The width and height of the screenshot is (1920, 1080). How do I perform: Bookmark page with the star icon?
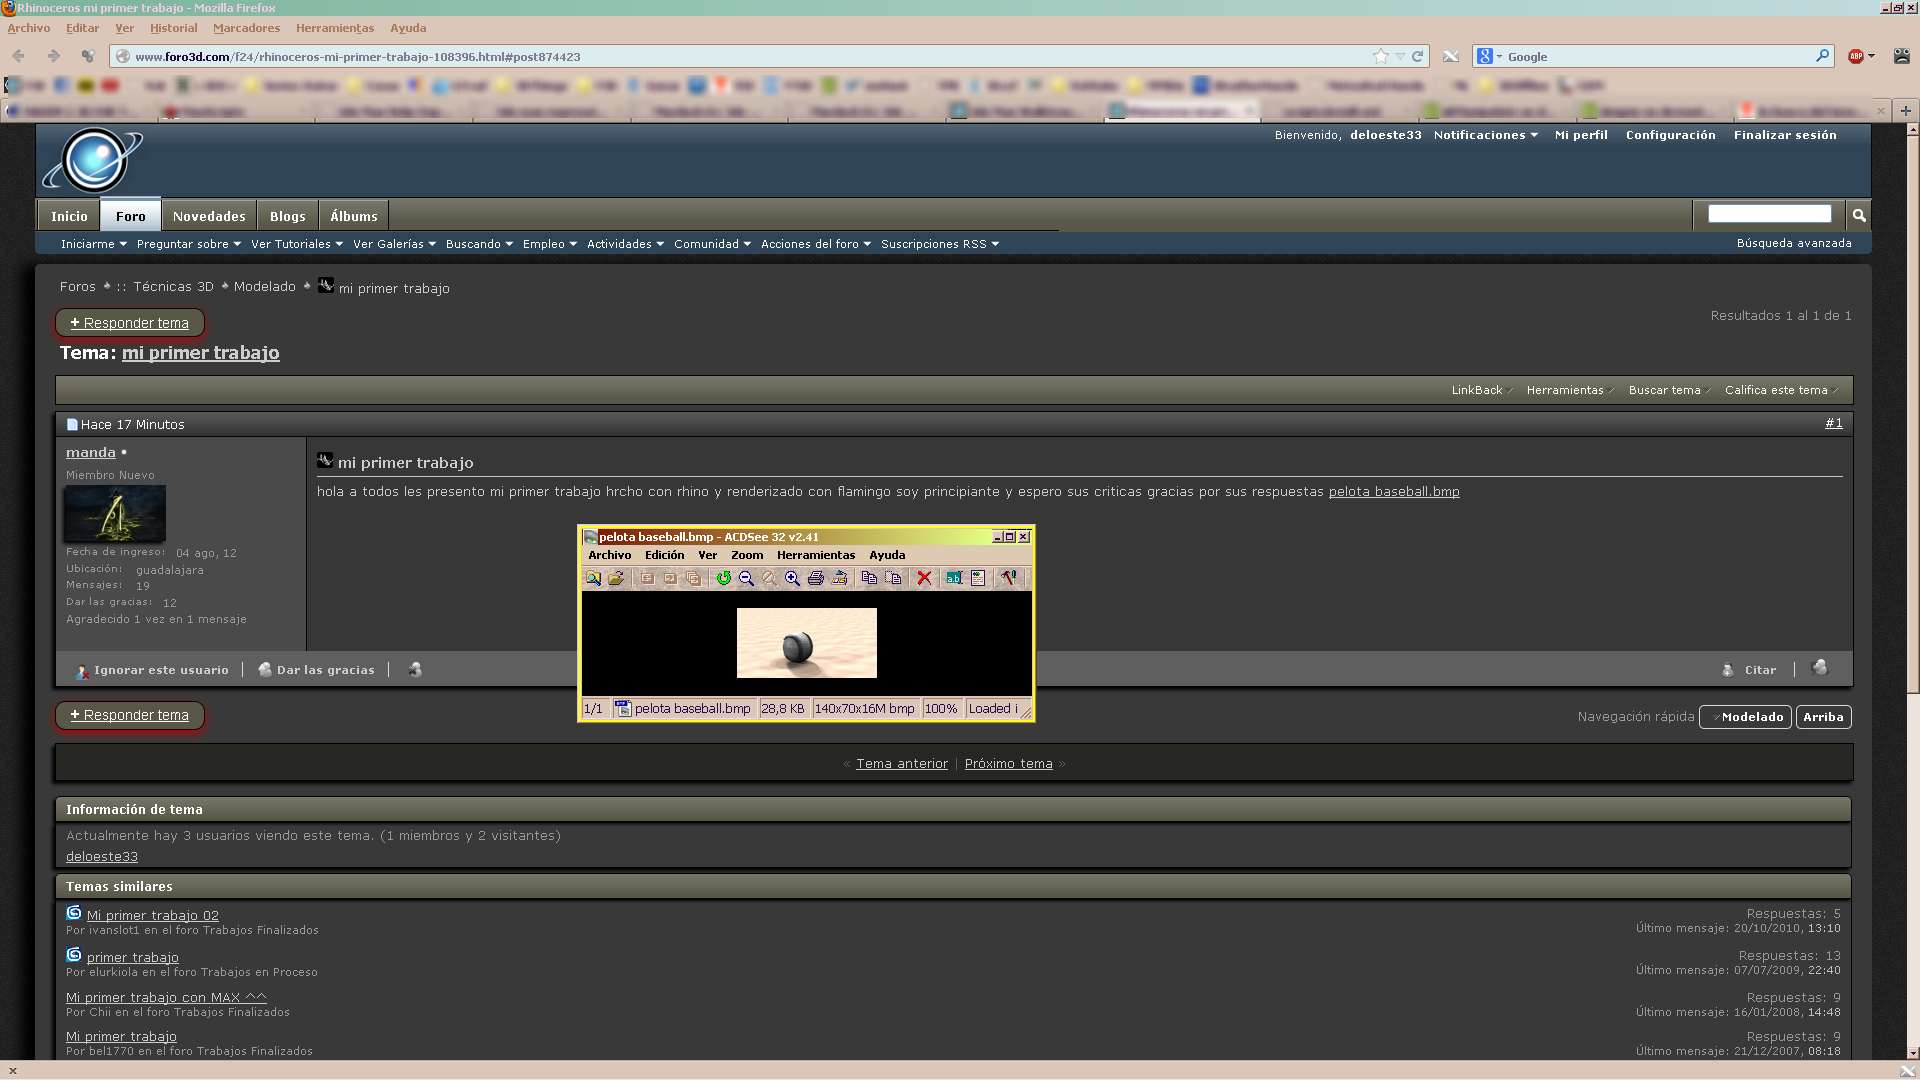(x=1381, y=57)
